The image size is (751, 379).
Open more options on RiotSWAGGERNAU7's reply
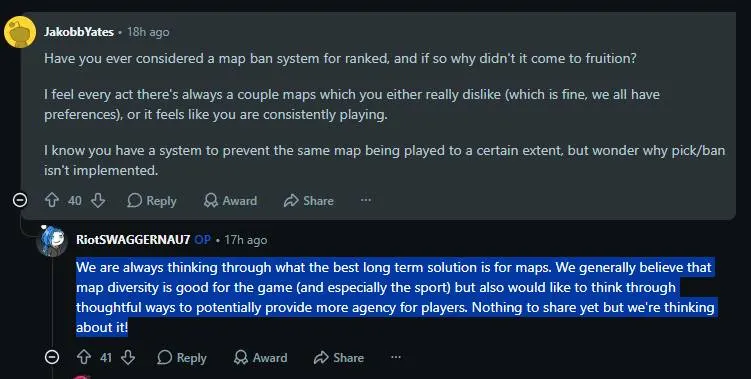click(396, 357)
